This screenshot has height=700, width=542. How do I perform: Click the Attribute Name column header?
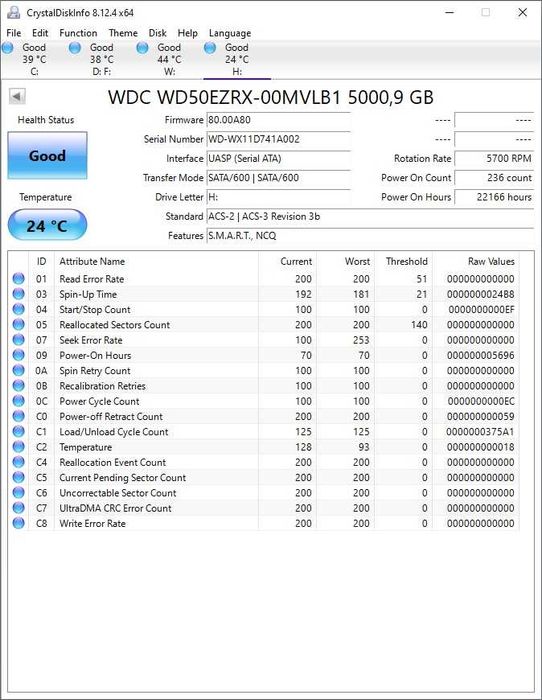click(156, 261)
